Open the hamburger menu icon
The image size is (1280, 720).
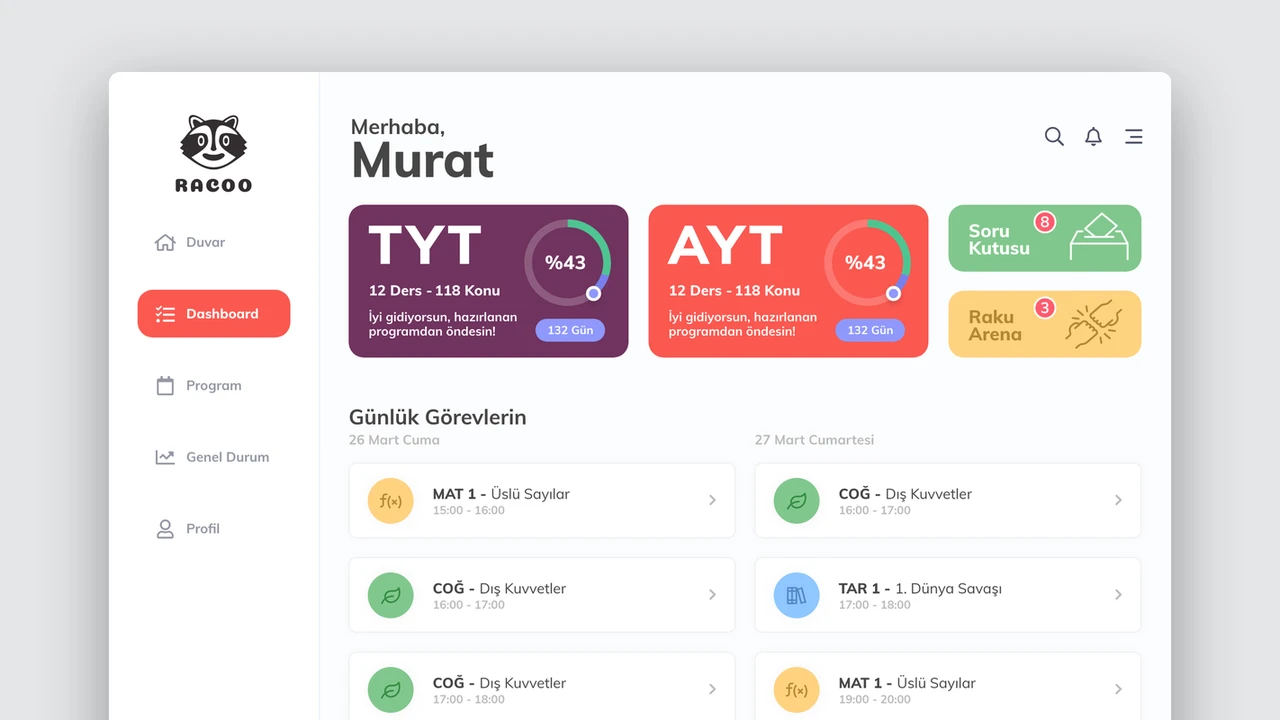click(1133, 136)
